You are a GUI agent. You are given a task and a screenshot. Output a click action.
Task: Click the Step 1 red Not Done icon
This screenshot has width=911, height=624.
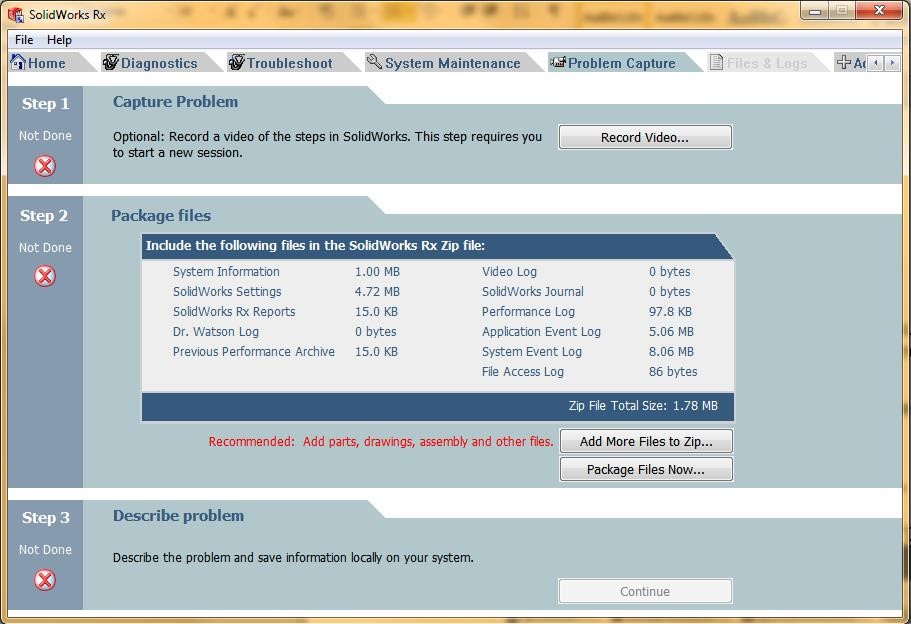(x=45, y=166)
